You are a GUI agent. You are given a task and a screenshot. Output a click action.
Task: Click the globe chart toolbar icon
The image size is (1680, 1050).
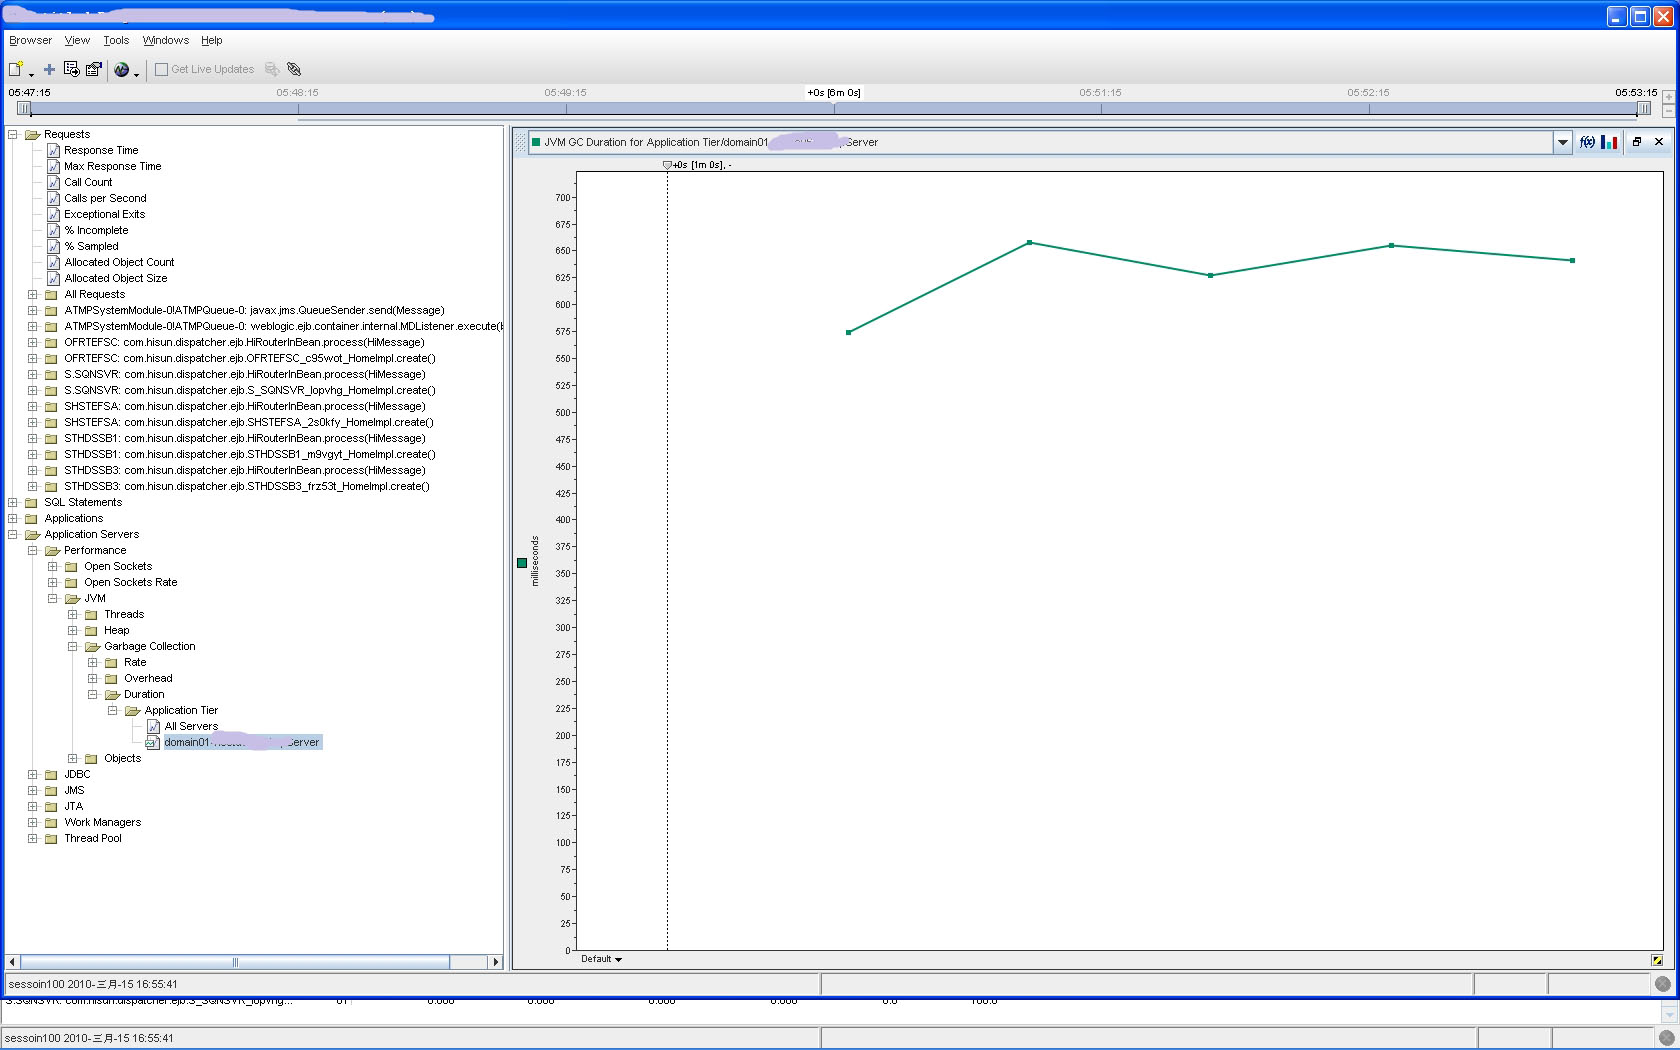[122, 69]
